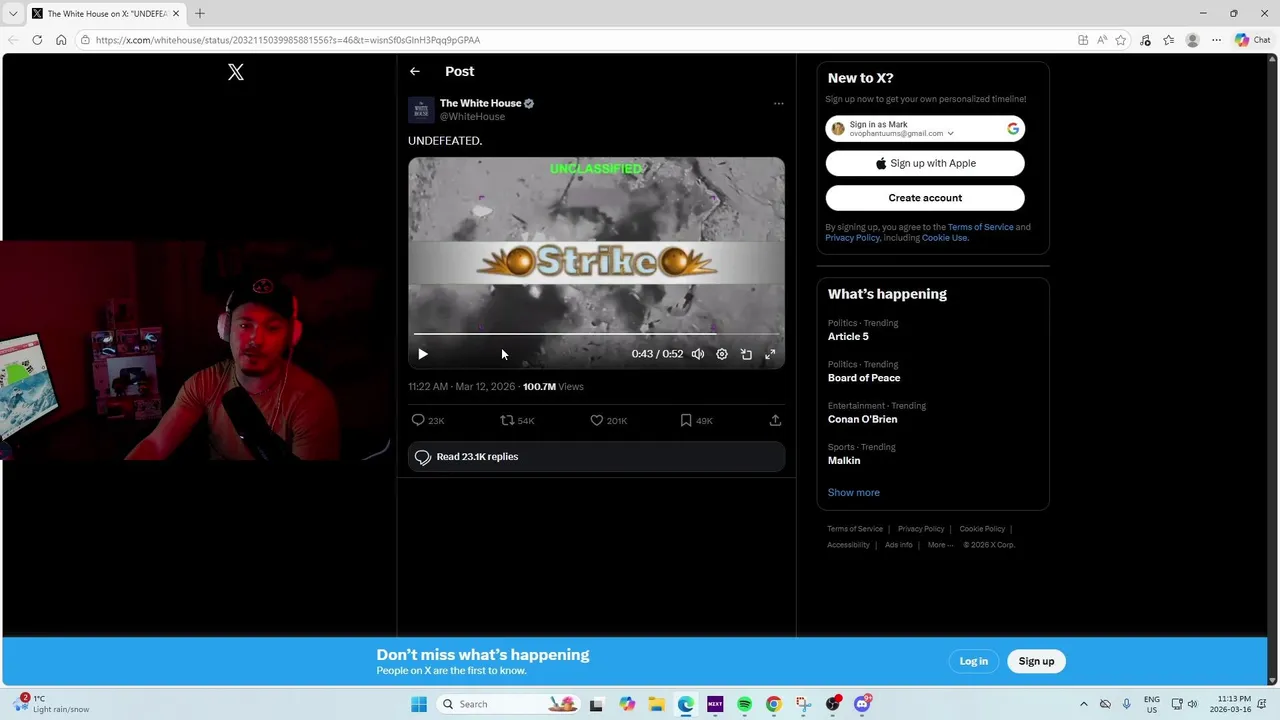Open OBS Studio from the taskbar
Viewport: 1280px width, 720px height.
pyautogui.click(x=832, y=704)
